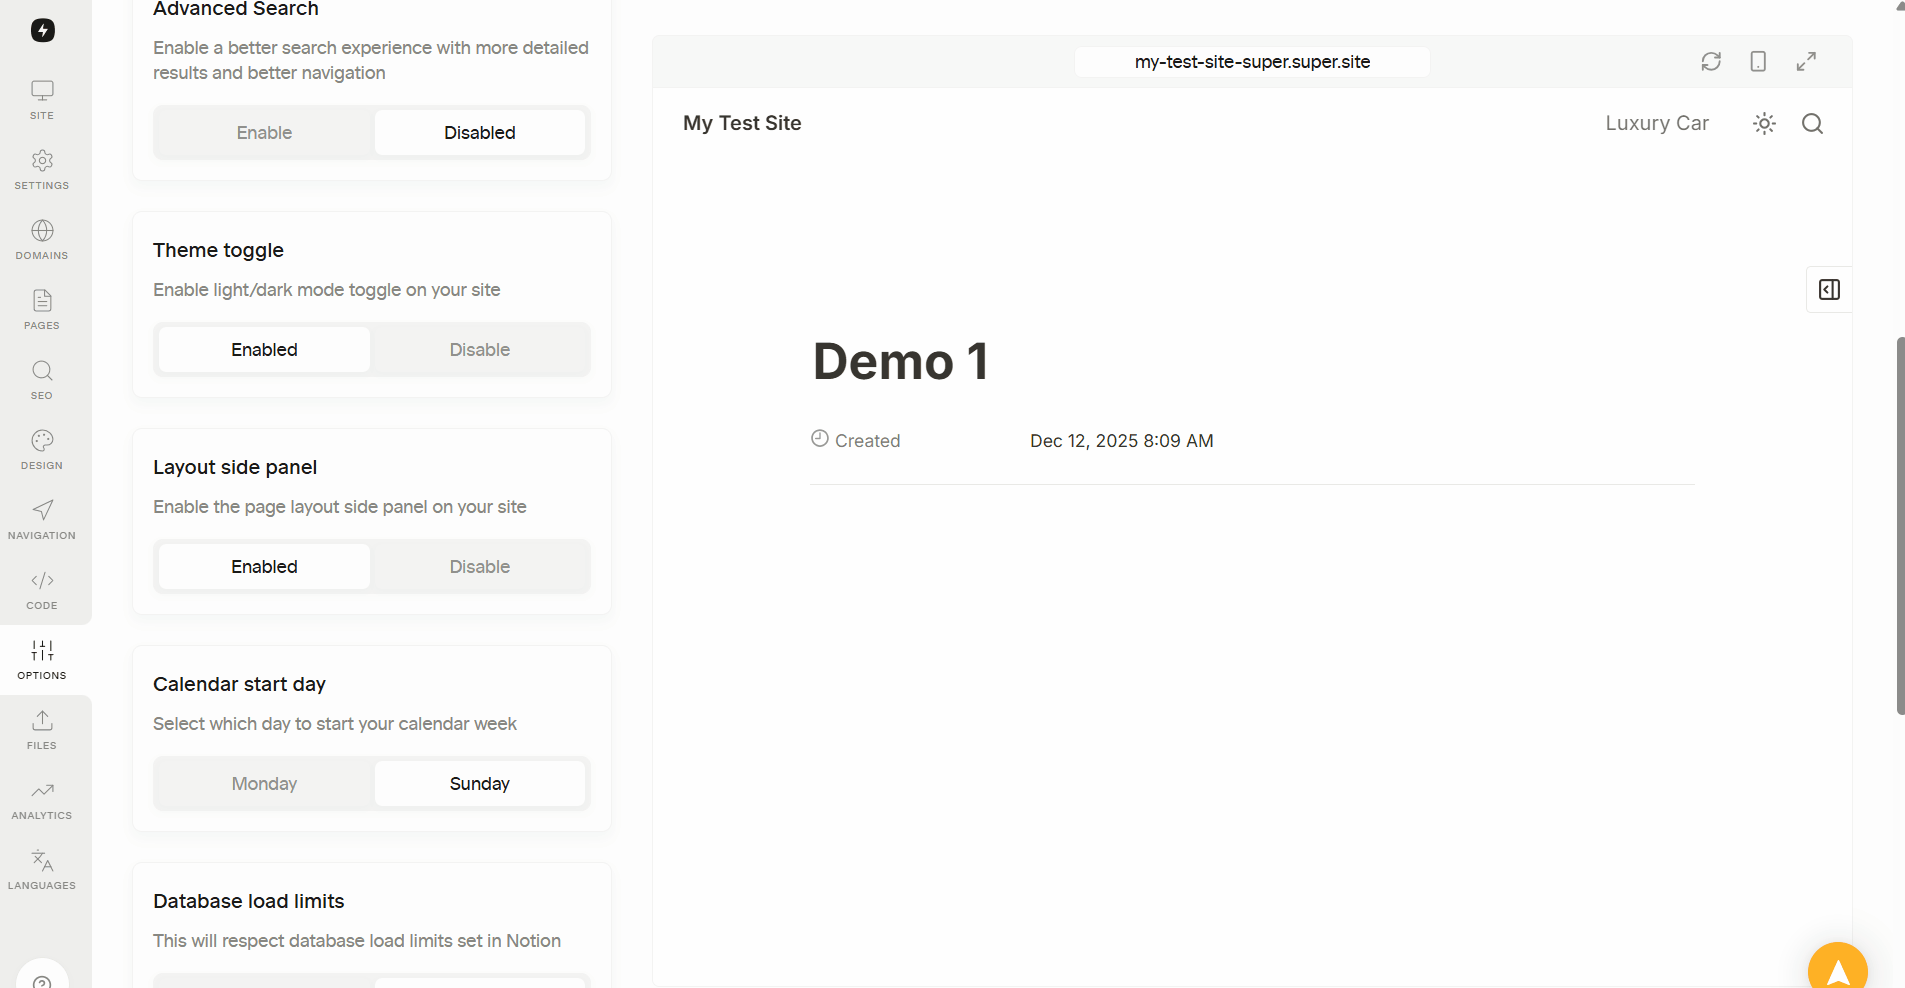This screenshot has height=988, width=1905.
Task: Choose Monday as calendar start day
Action: tap(264, 783)
